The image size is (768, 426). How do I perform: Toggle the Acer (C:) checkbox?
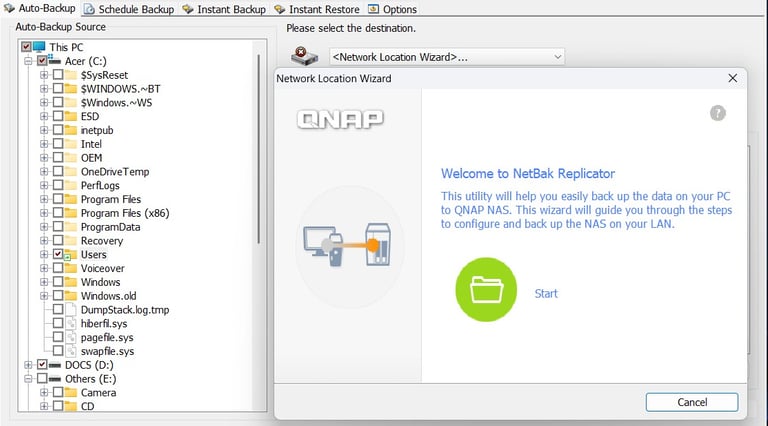coord(42,61)
